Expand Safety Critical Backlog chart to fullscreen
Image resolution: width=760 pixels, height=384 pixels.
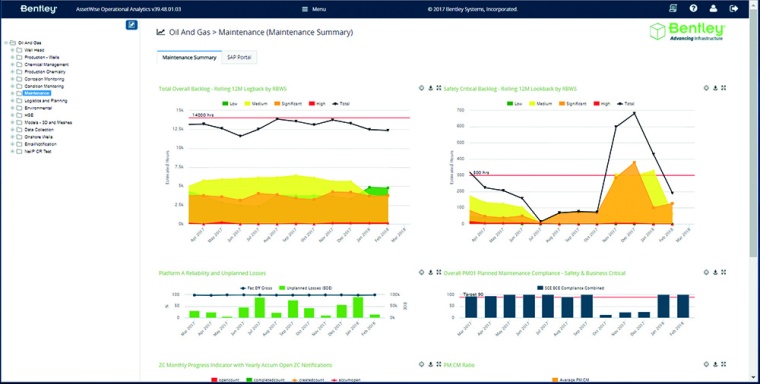pyautogui.click(x=723, y=88)
